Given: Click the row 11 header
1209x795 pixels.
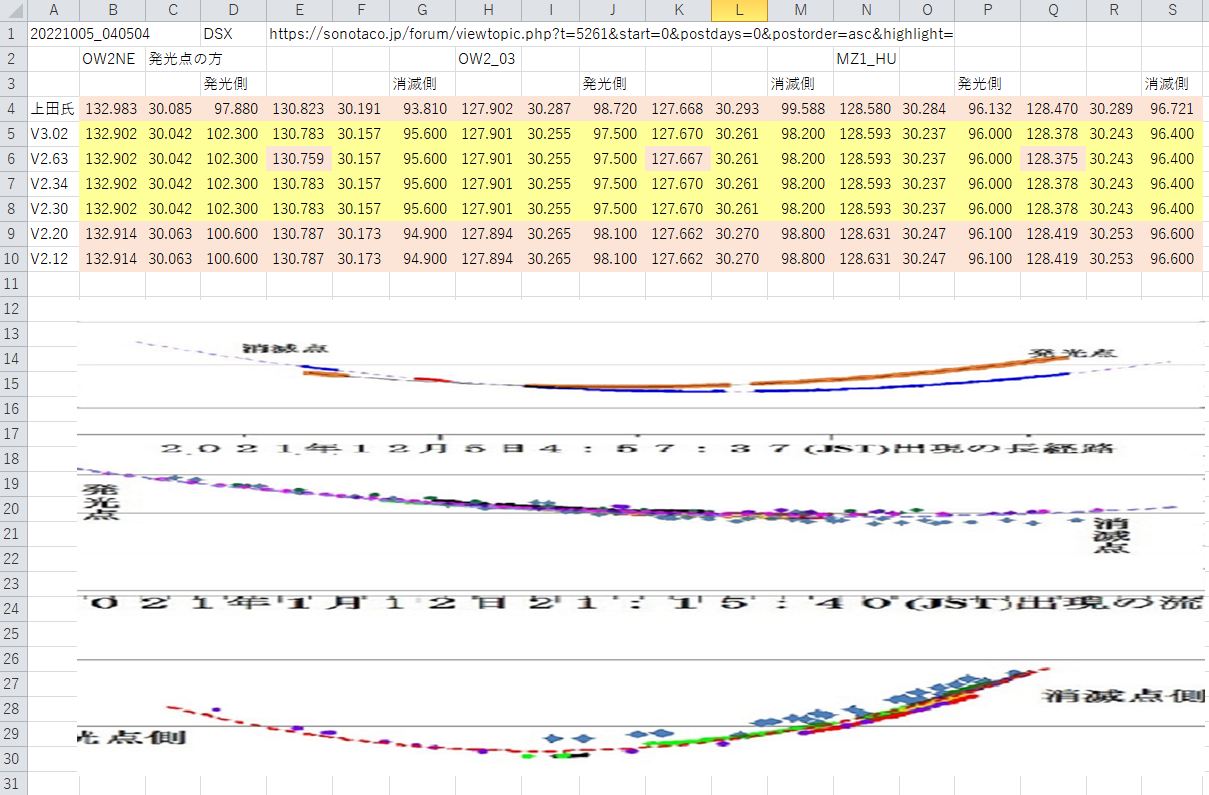Looking at the screenshot, I should (x=13, y=284).
